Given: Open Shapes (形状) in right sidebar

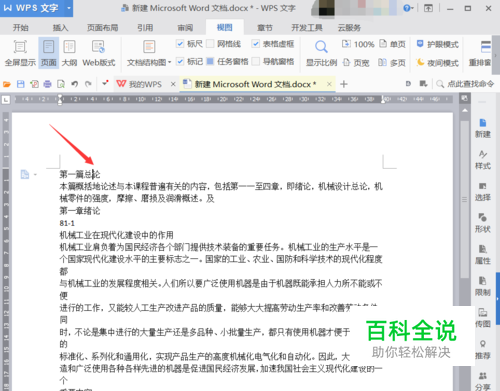Looking at the screenshot, I should coord(483,223).
